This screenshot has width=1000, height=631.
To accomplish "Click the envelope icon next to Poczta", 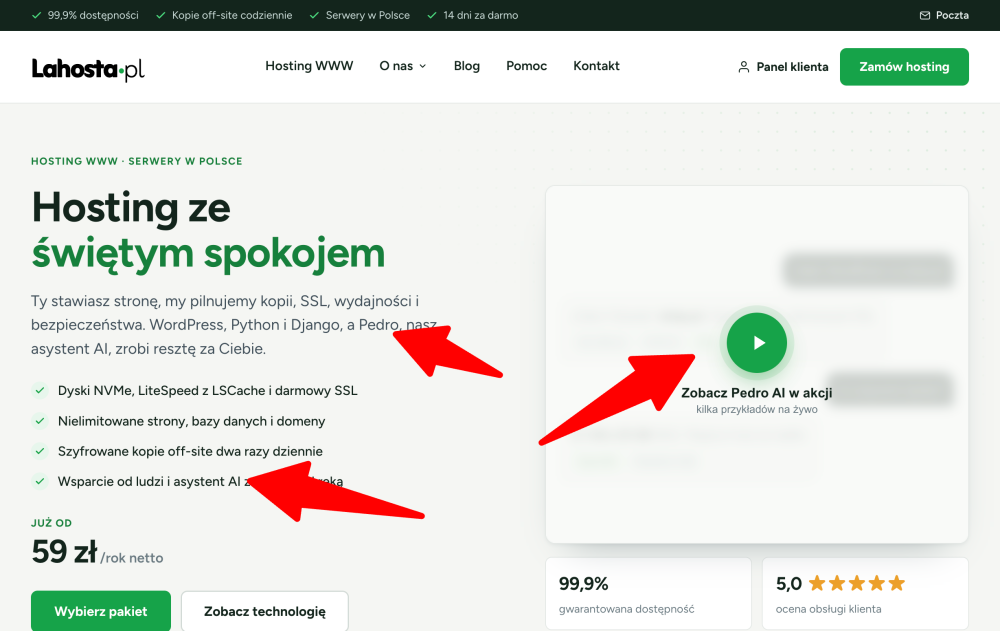I will (925, 15).
